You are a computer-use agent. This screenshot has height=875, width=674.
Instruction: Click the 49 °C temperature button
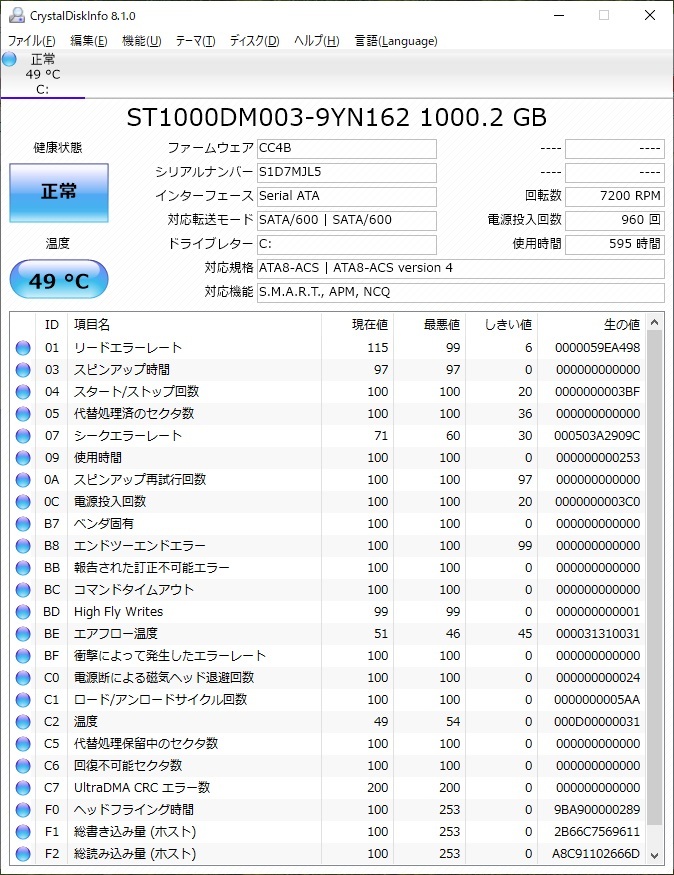coord(59,280)
